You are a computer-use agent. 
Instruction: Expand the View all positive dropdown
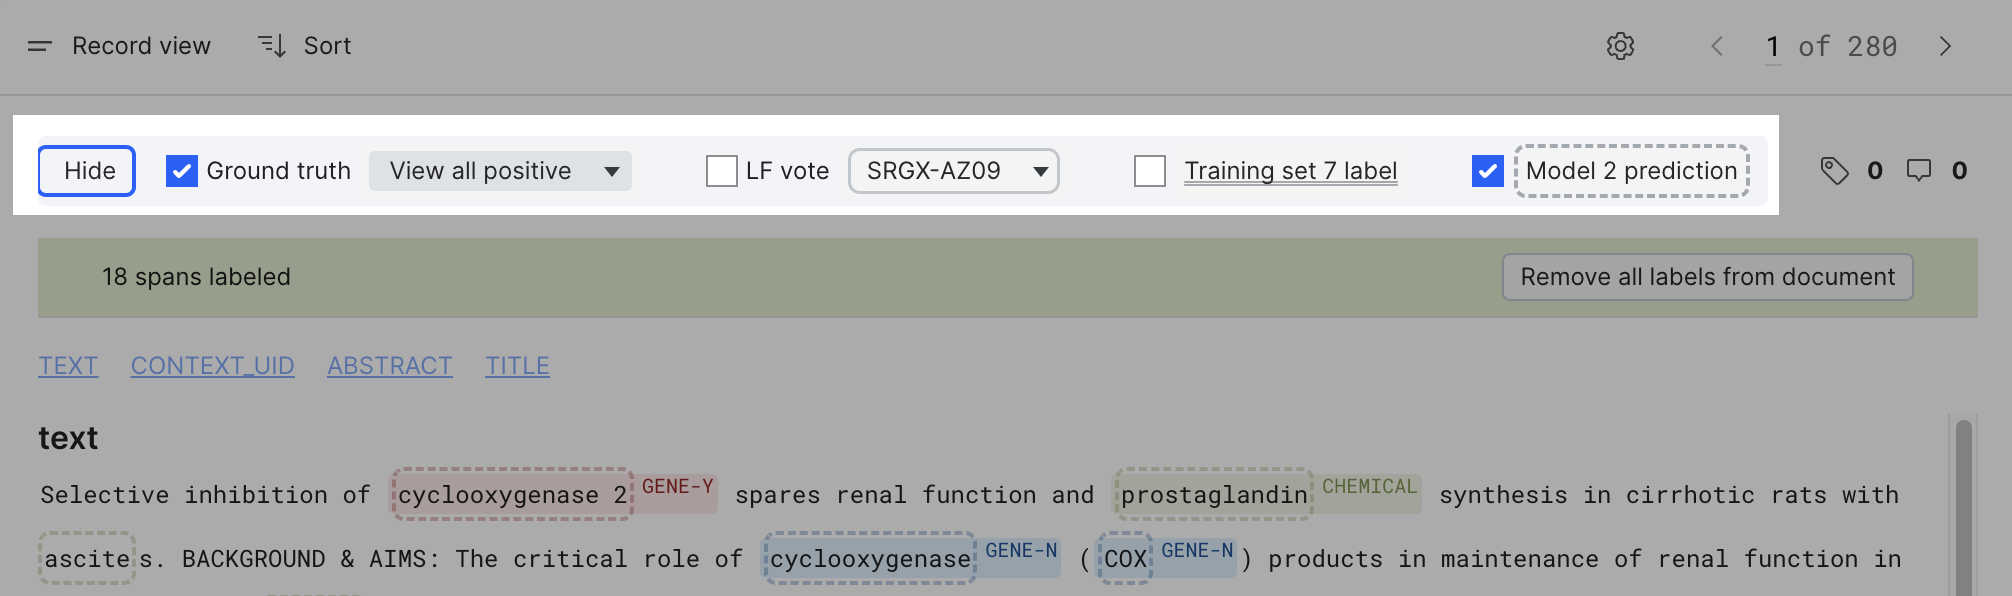coord(500,171)
